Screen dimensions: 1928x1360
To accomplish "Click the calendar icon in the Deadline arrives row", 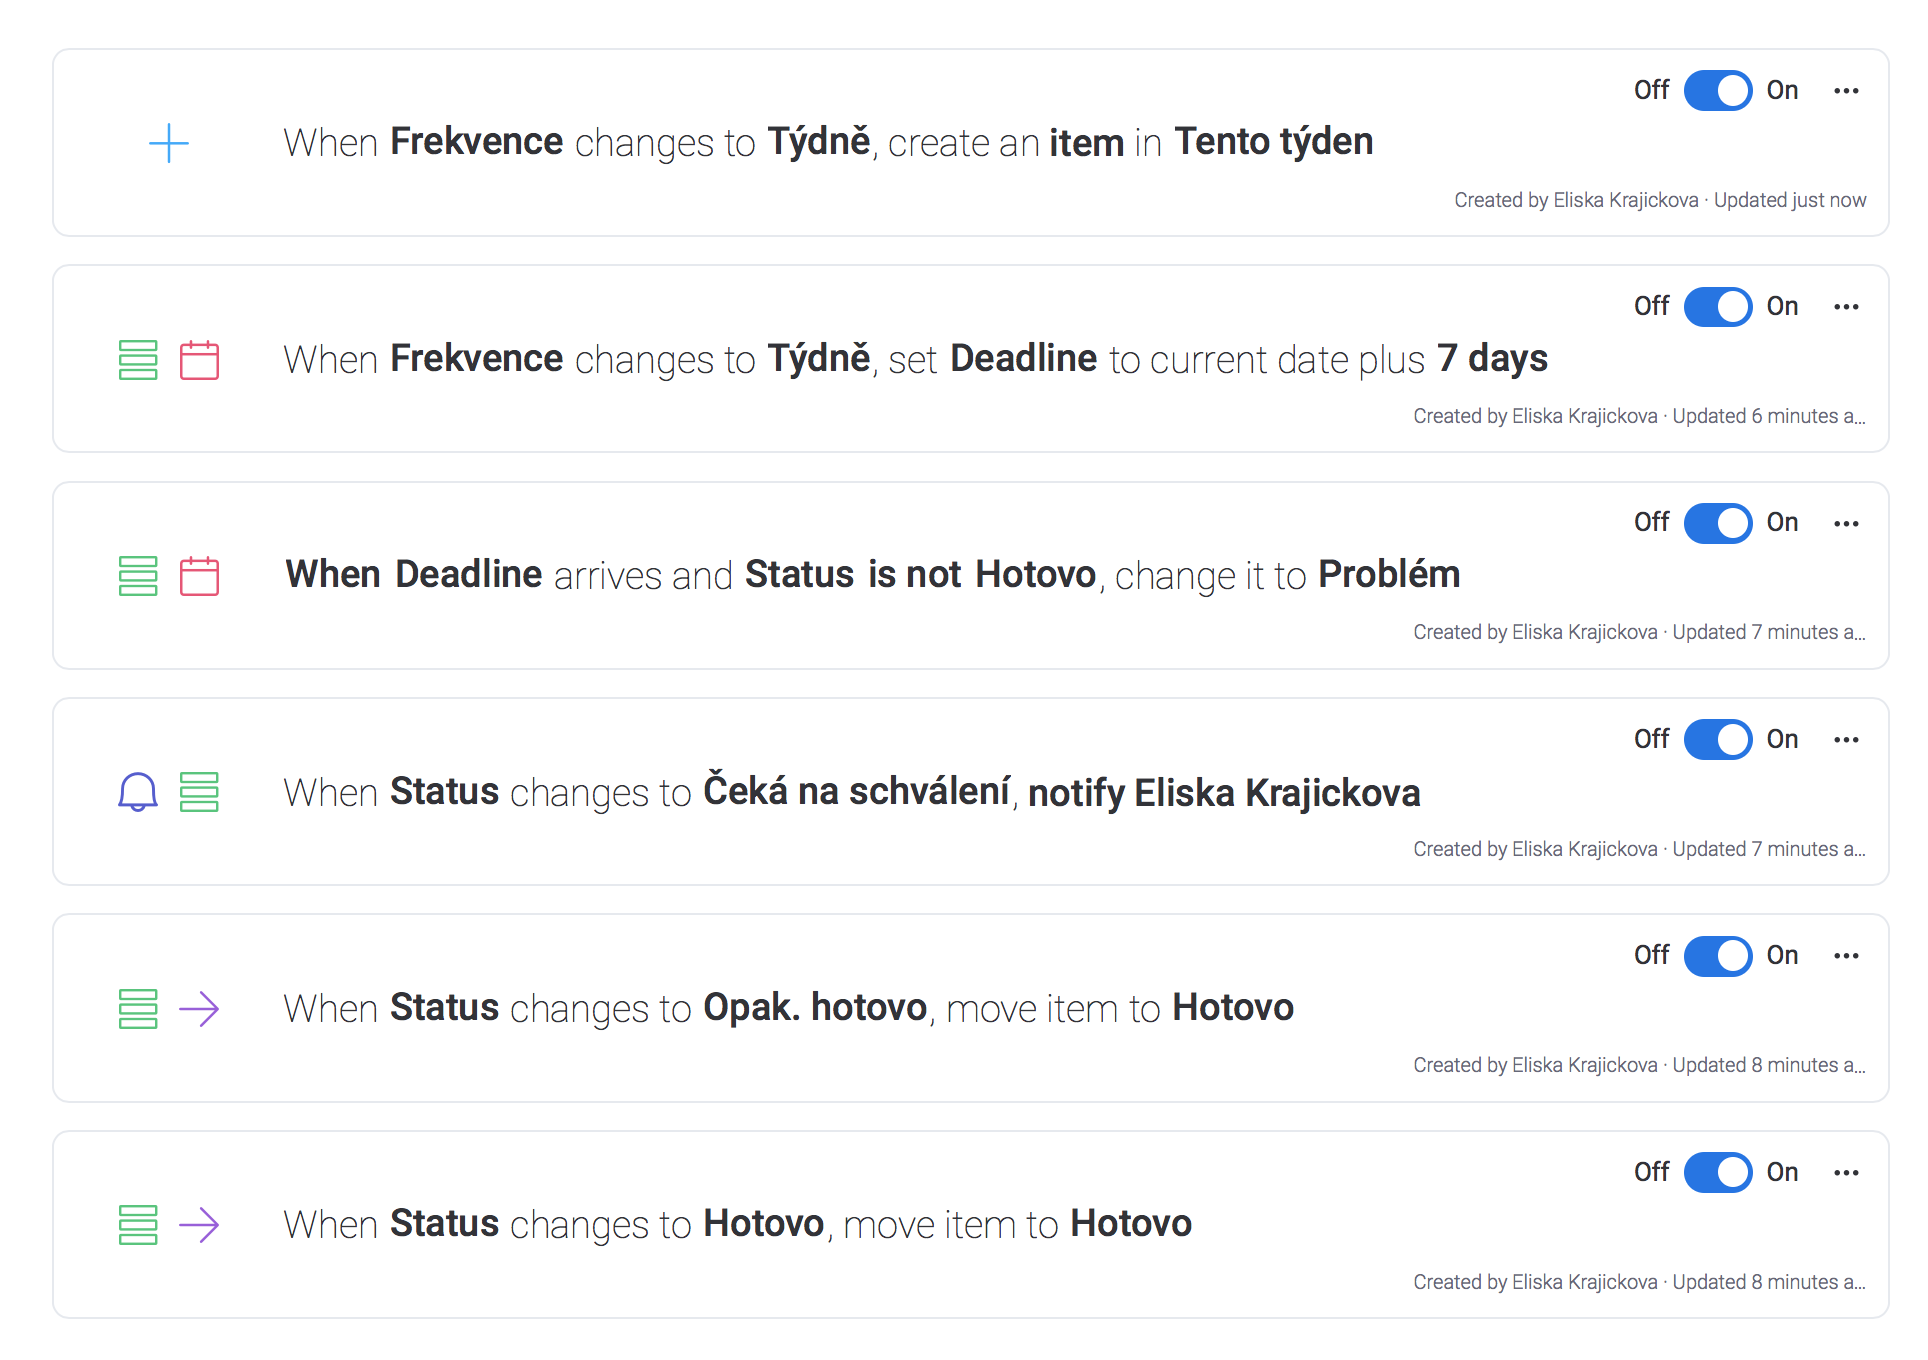I will pyautogui.click(x=199, y=576).
